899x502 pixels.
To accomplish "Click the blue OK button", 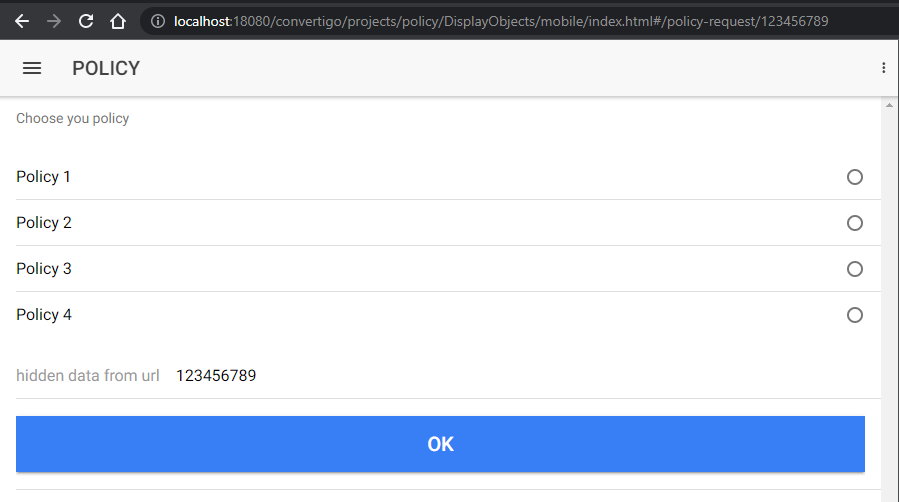I will point(440,444).
